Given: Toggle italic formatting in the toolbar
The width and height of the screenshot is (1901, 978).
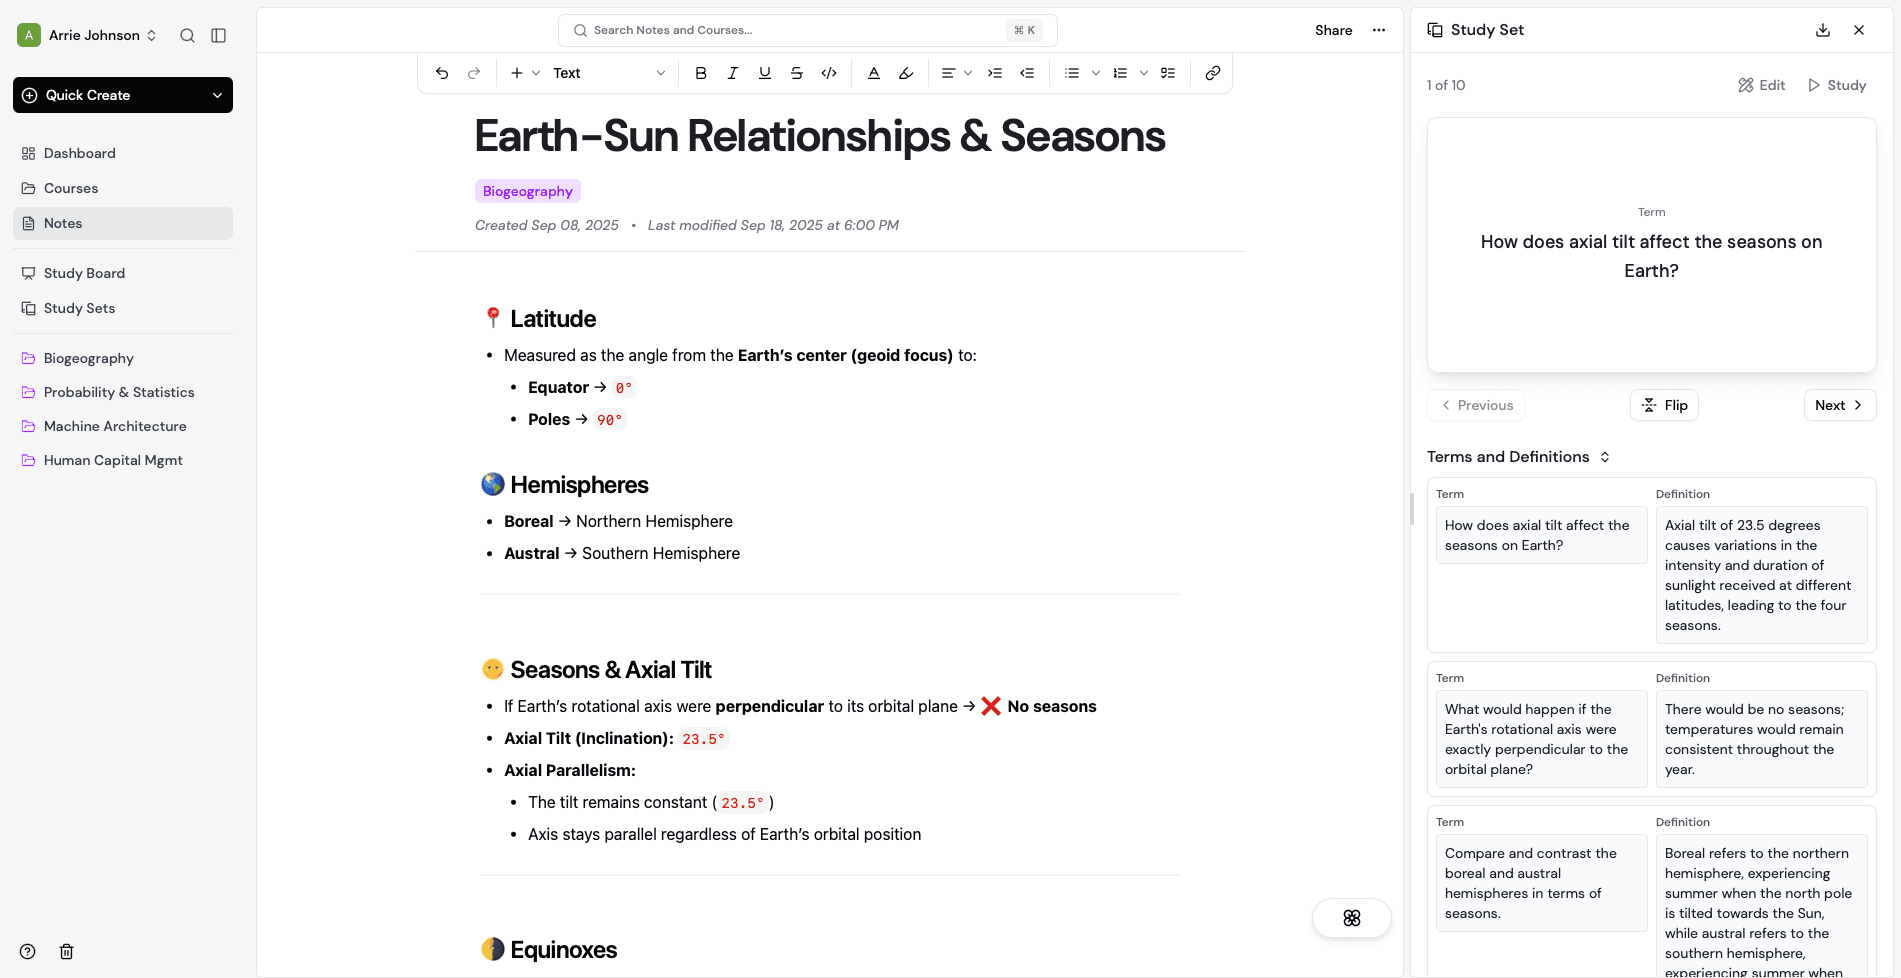Looking at the screenshot, I should (x=733, y=73).
